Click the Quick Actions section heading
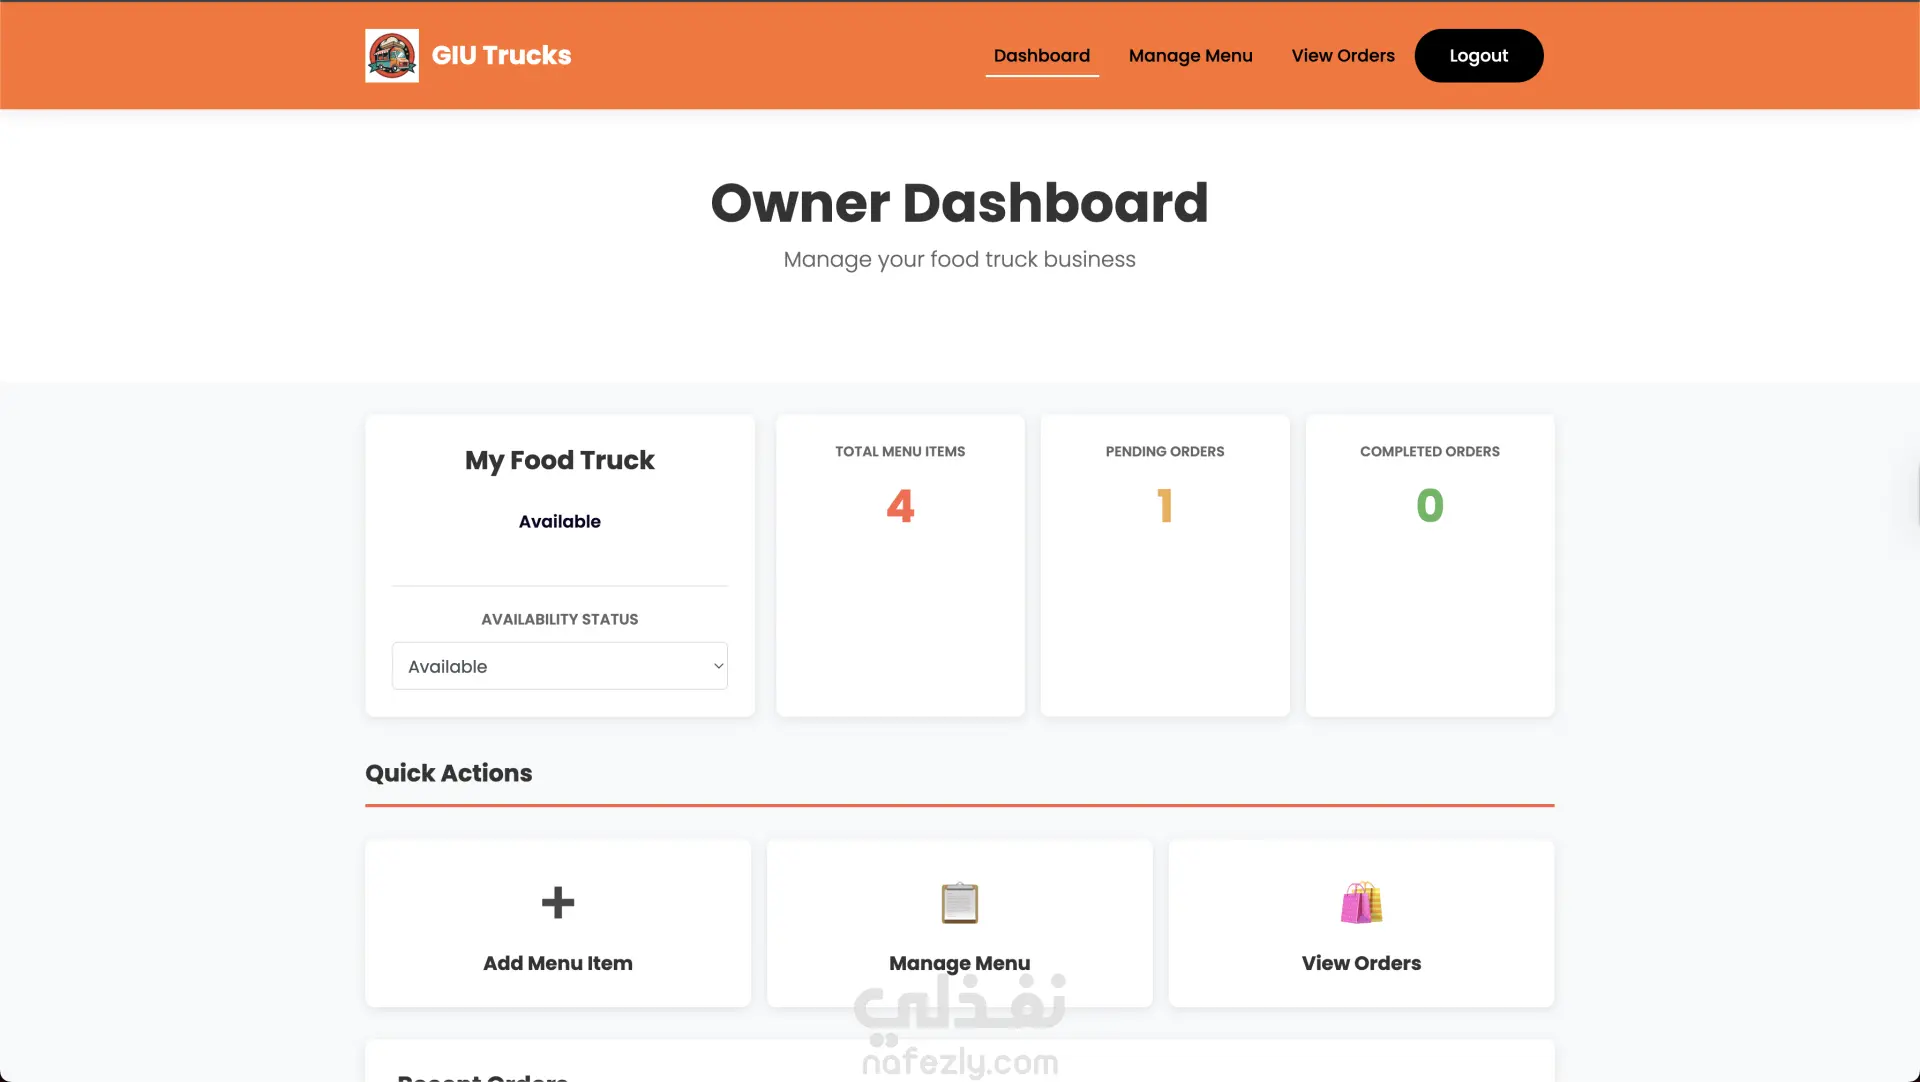 tap(448, 773)
